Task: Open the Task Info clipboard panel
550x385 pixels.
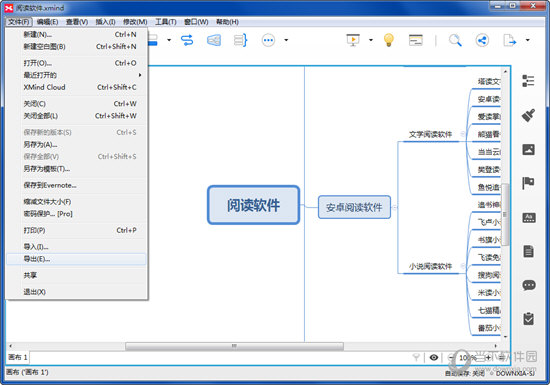Action: click(x=529, y=318)
